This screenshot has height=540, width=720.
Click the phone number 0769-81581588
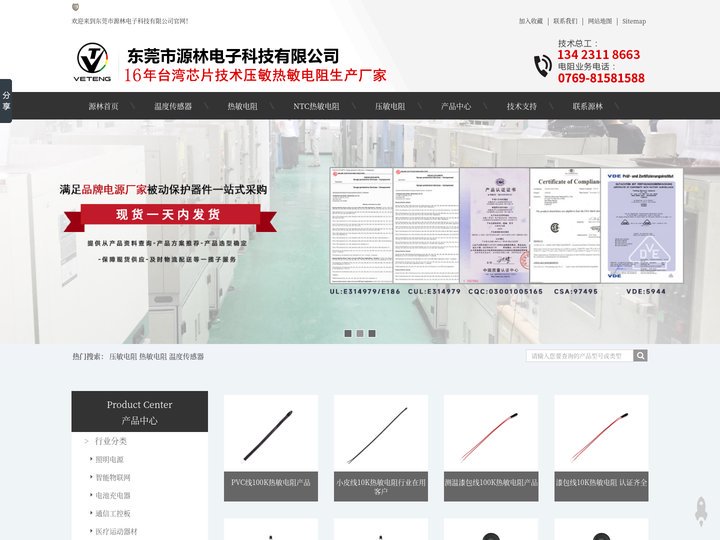click(601, 78)
